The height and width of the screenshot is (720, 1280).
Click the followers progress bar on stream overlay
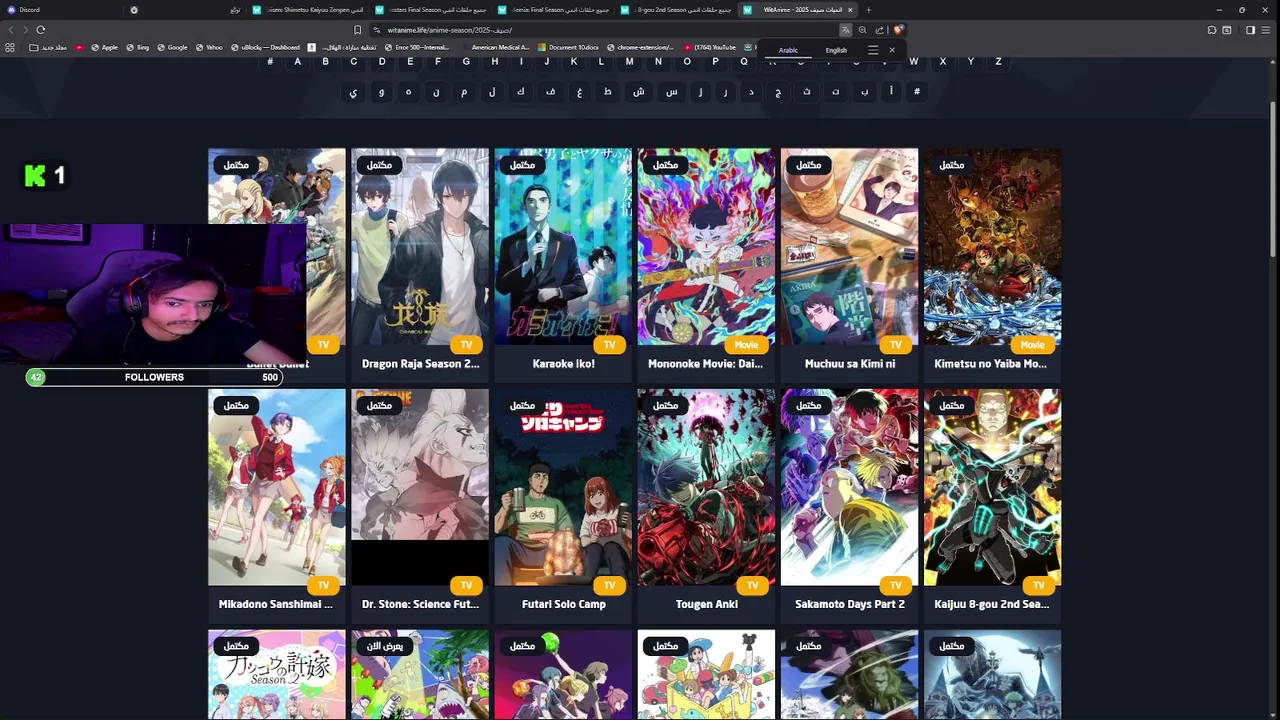point(153,377)
